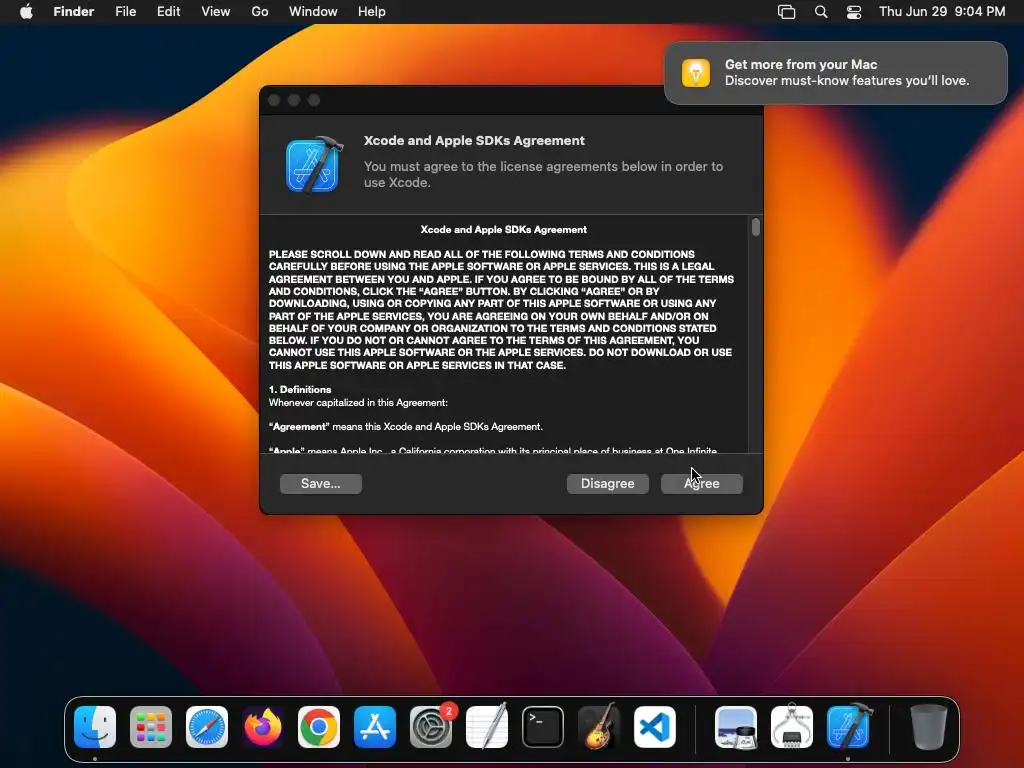Open the Apple menu
The width and height of the screenshot is (1024, 768).
coord(26,12)
